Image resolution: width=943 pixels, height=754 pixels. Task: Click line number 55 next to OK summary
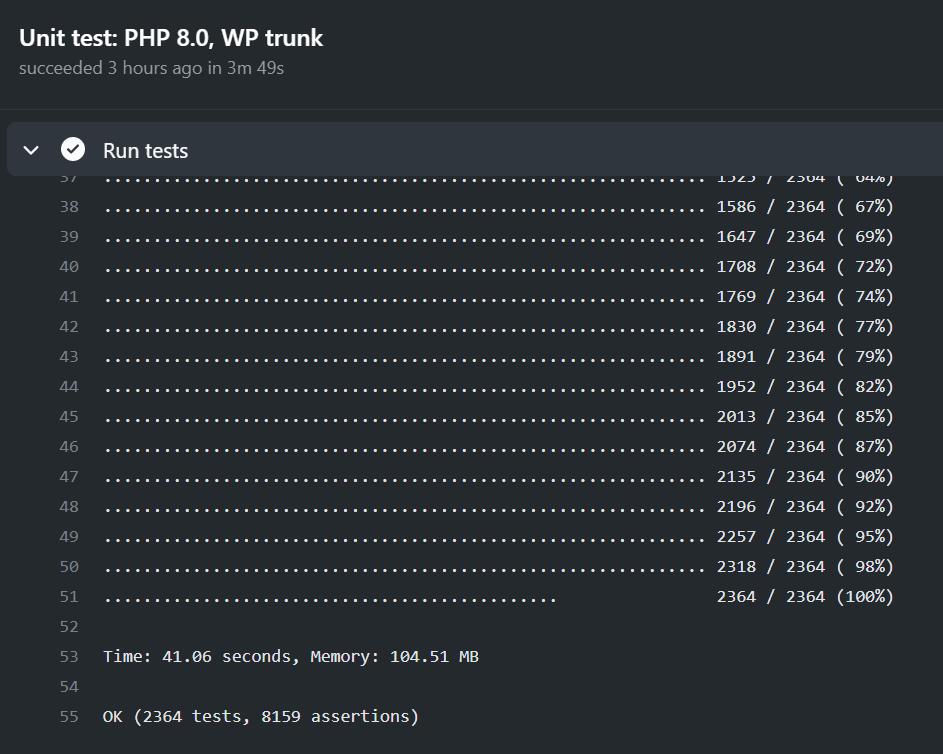coord(68,716)
